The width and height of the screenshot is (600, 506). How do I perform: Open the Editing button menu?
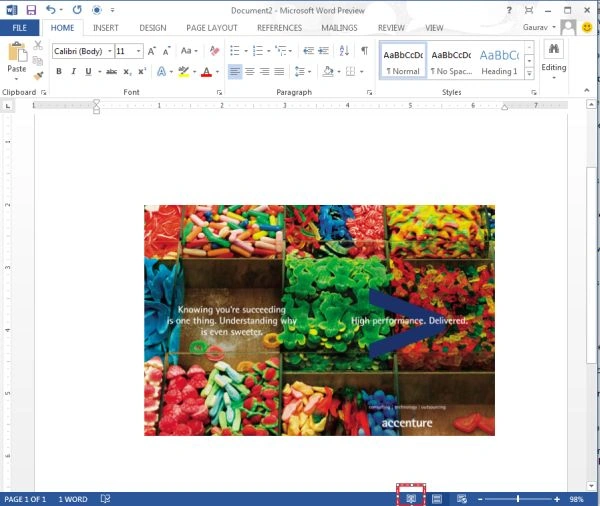pos(554,60)
